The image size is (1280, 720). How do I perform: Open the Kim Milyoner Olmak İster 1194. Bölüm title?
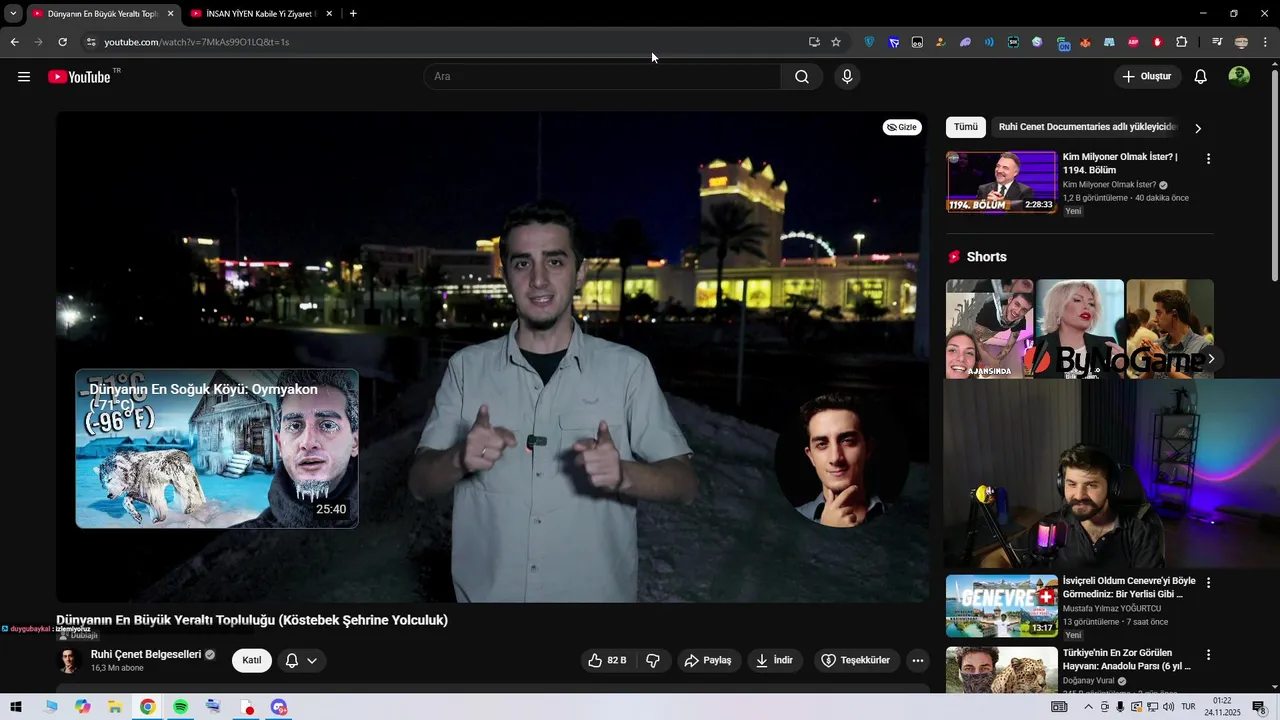tap(1120, 163)
